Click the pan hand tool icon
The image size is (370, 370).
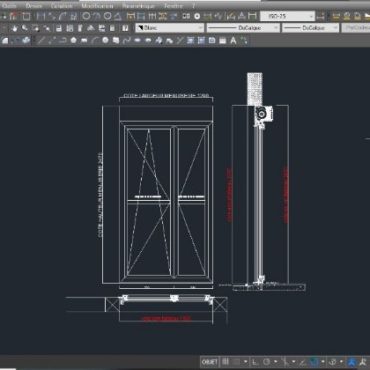(14, 28)
